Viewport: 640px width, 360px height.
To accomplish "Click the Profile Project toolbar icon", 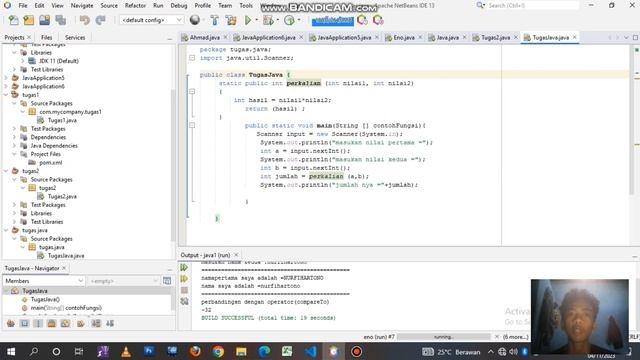I will coord(289,20).
